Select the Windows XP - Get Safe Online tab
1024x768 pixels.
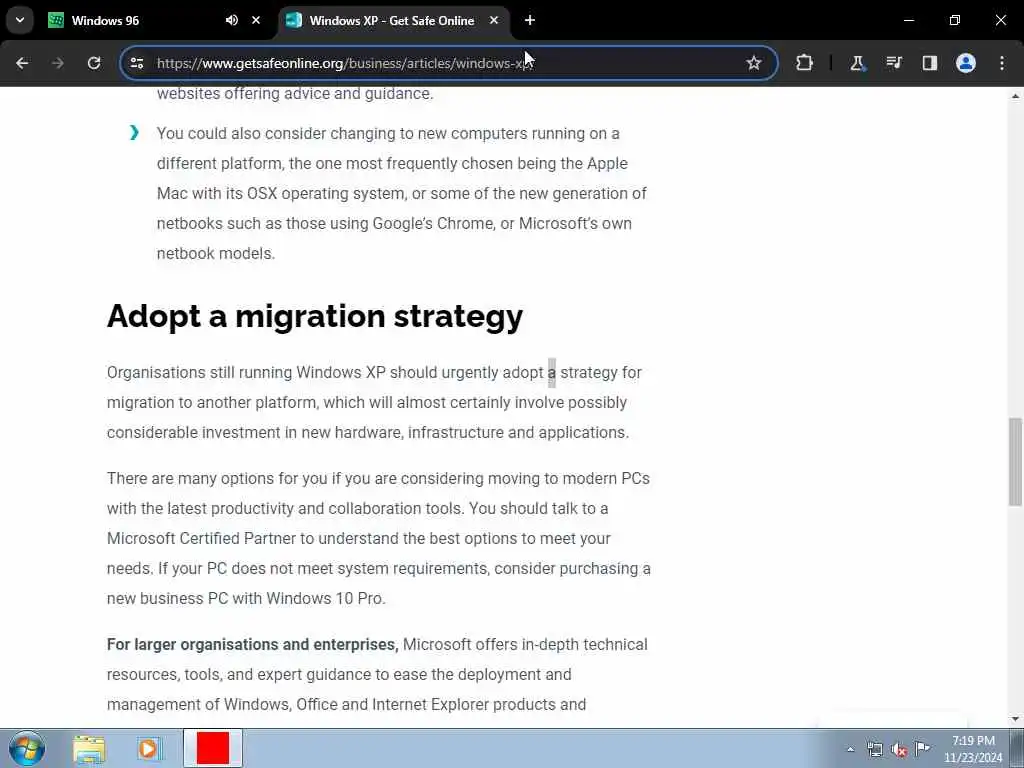click(392, 20)
